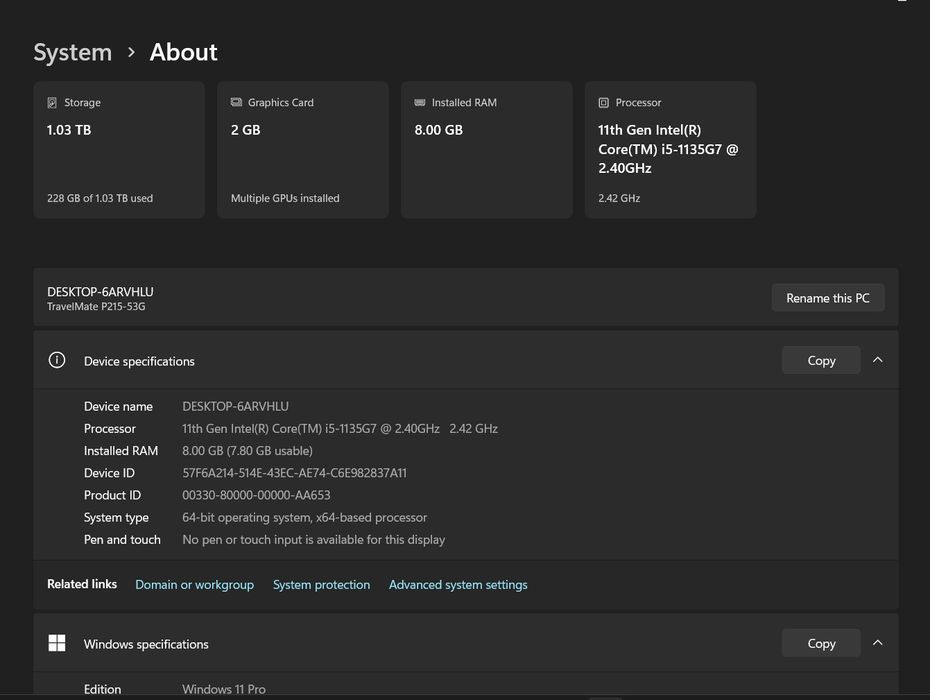The width and height of the screenshot is (930, 700).
Task: Click the Graphics Card icon
Action: tap(236, 103)
